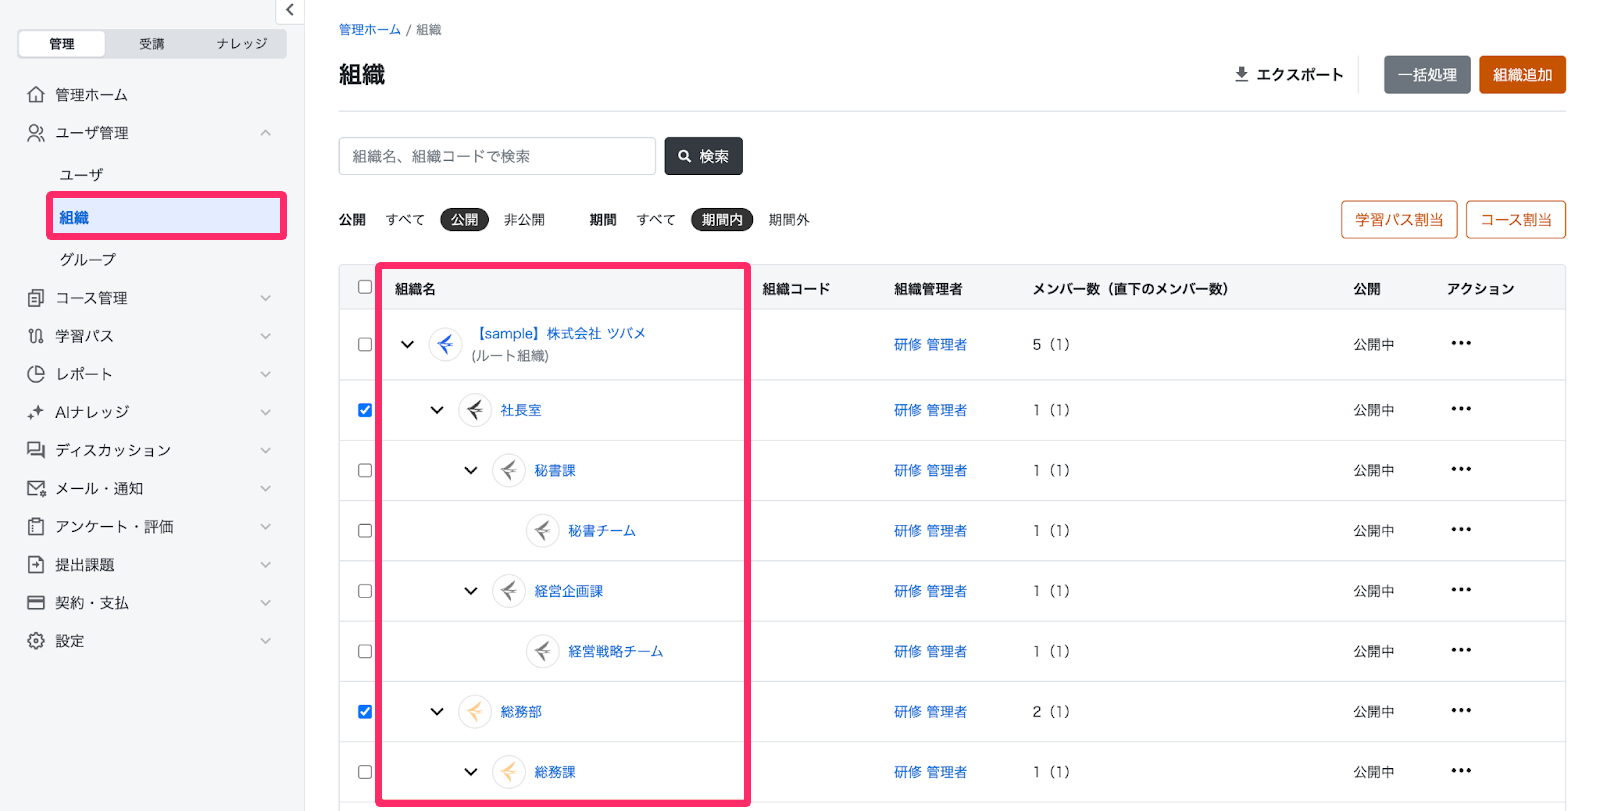Open action dots menu for 社長室 row
This screenshot has height=811, width=1600.
pyautogui.click(x=1461, y=408)
